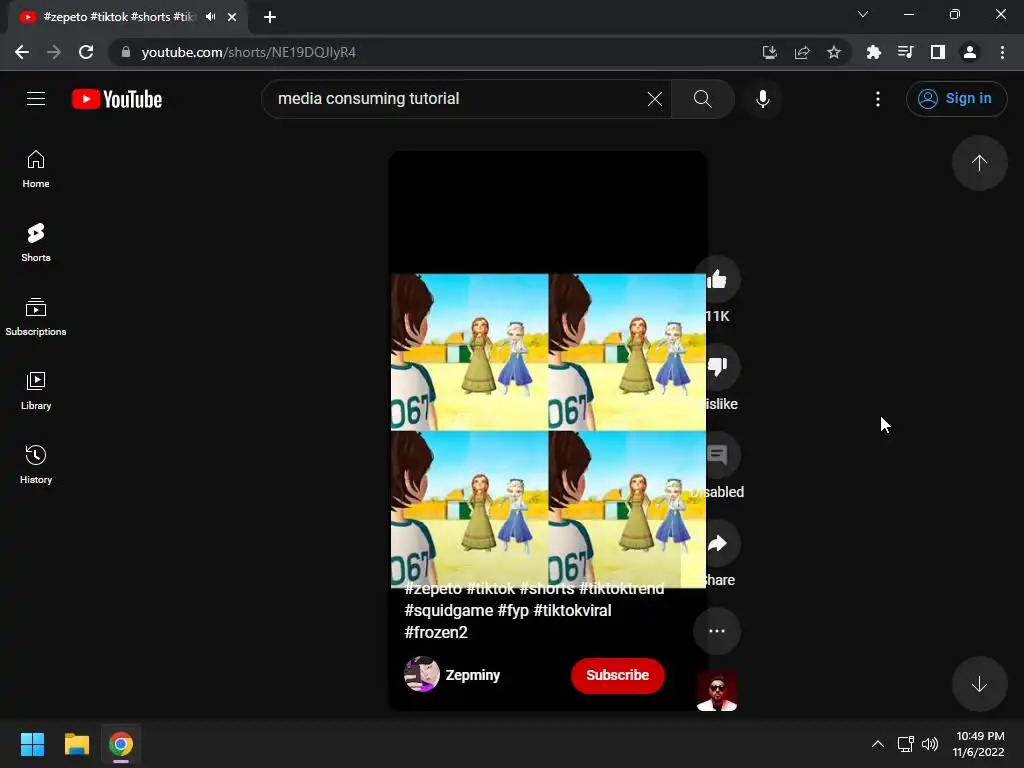Open Subscriptions in sidebar
This screenshot has width=1024, height=768.
[x=36, y=317]
